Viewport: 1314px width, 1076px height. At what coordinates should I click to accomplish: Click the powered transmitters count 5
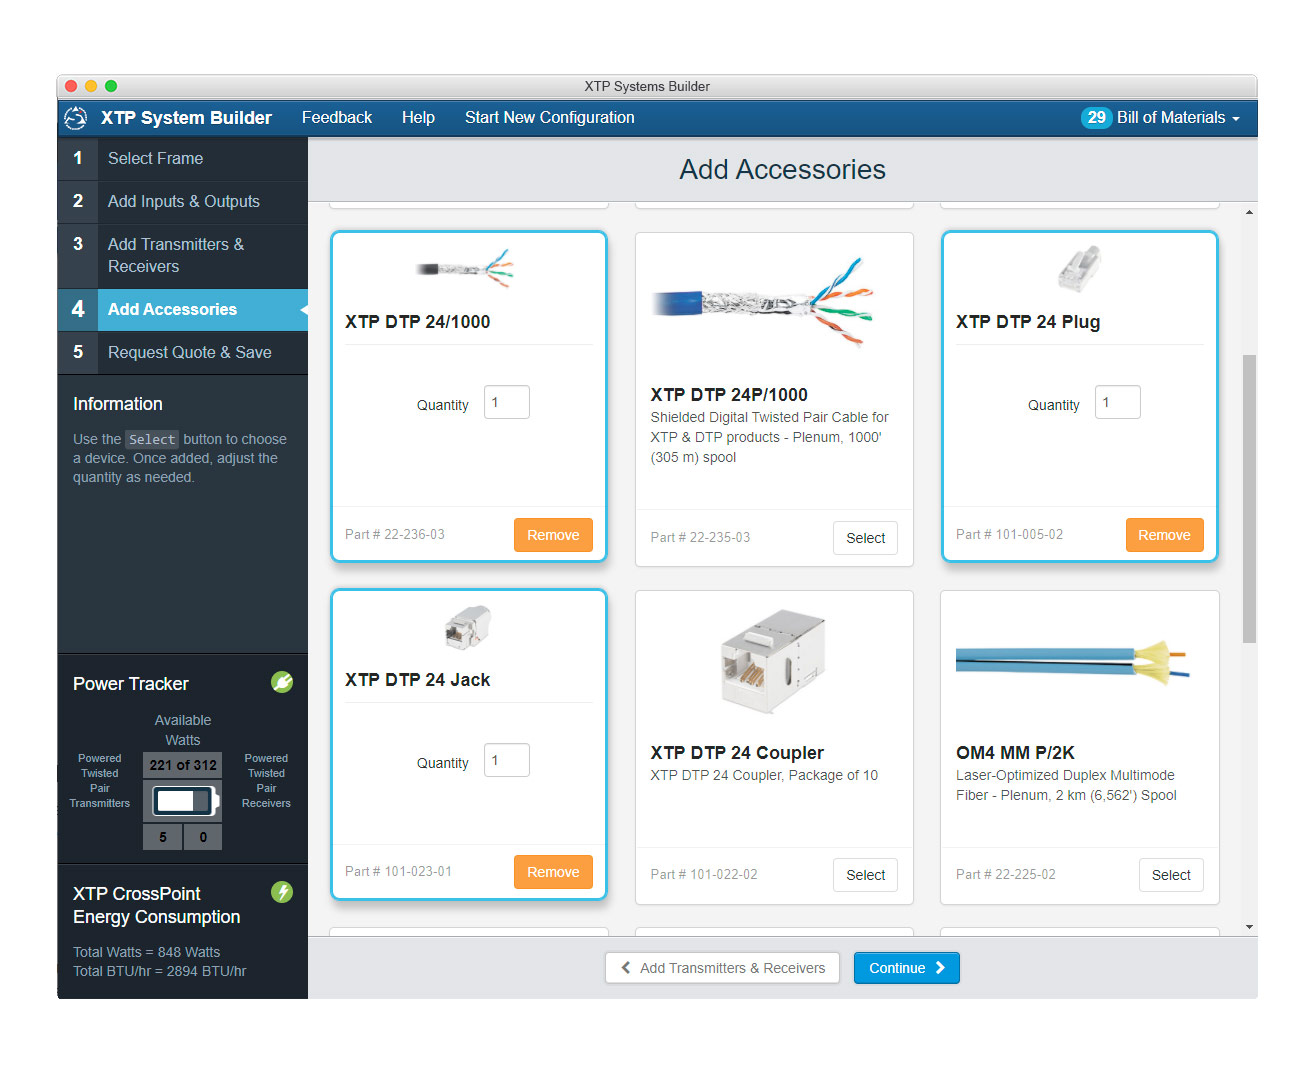pyautogui.click(x=163, y=837)
